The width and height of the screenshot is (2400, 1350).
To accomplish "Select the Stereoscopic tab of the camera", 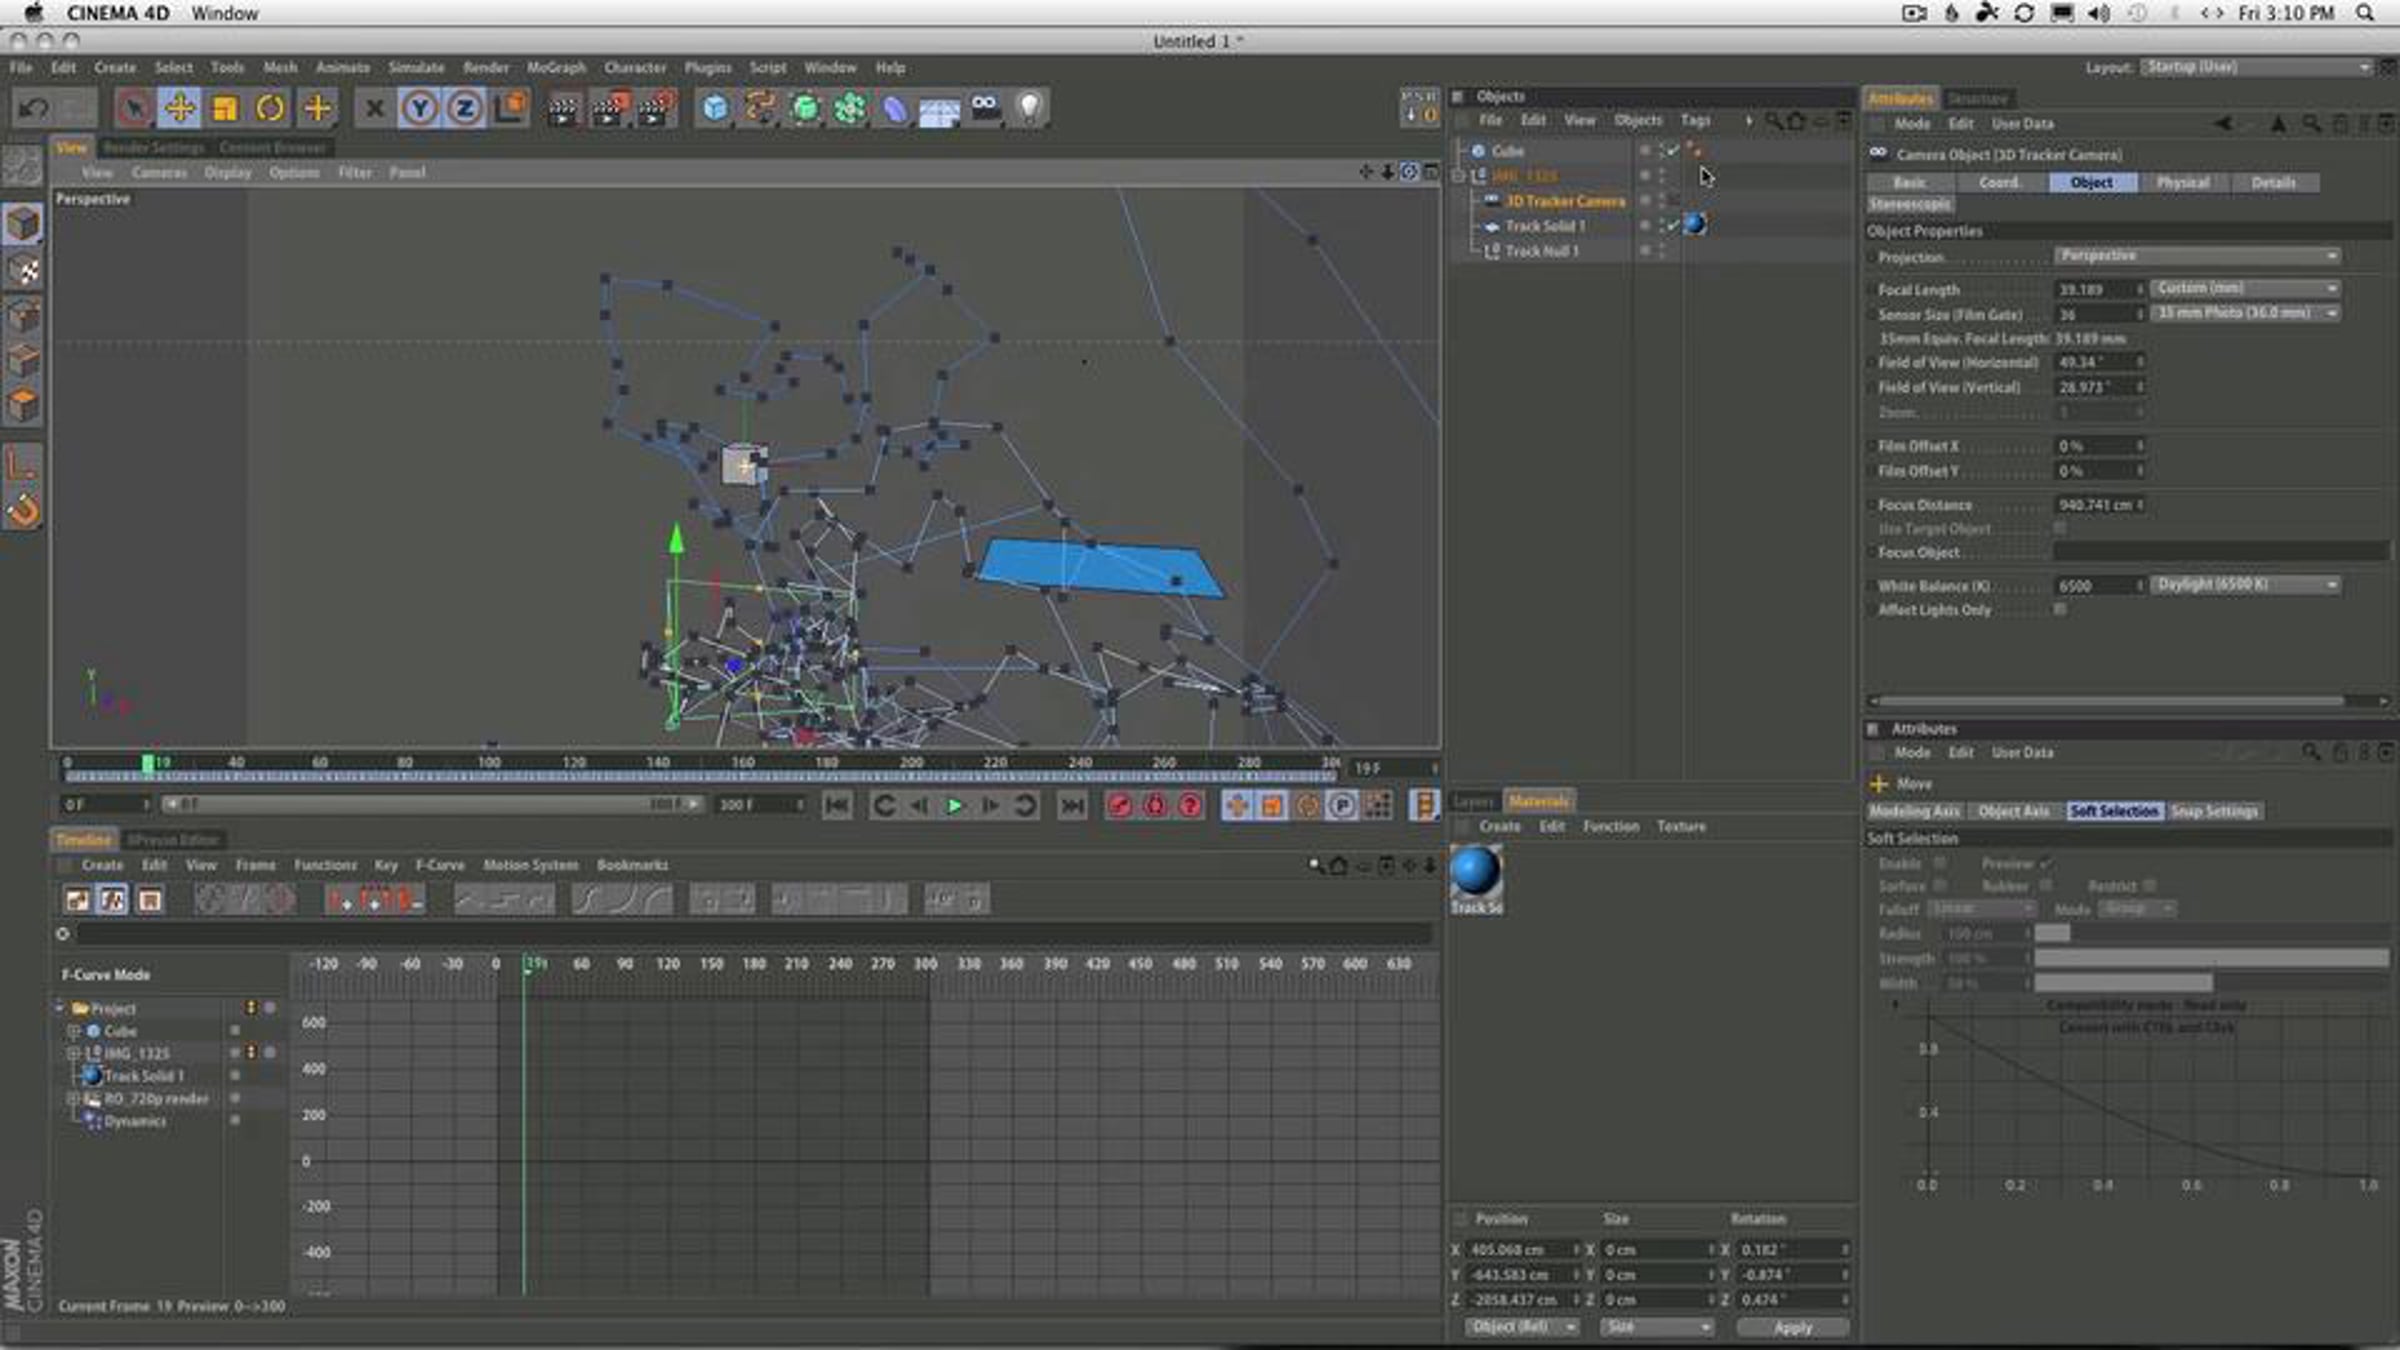I will coord(1910,205).
